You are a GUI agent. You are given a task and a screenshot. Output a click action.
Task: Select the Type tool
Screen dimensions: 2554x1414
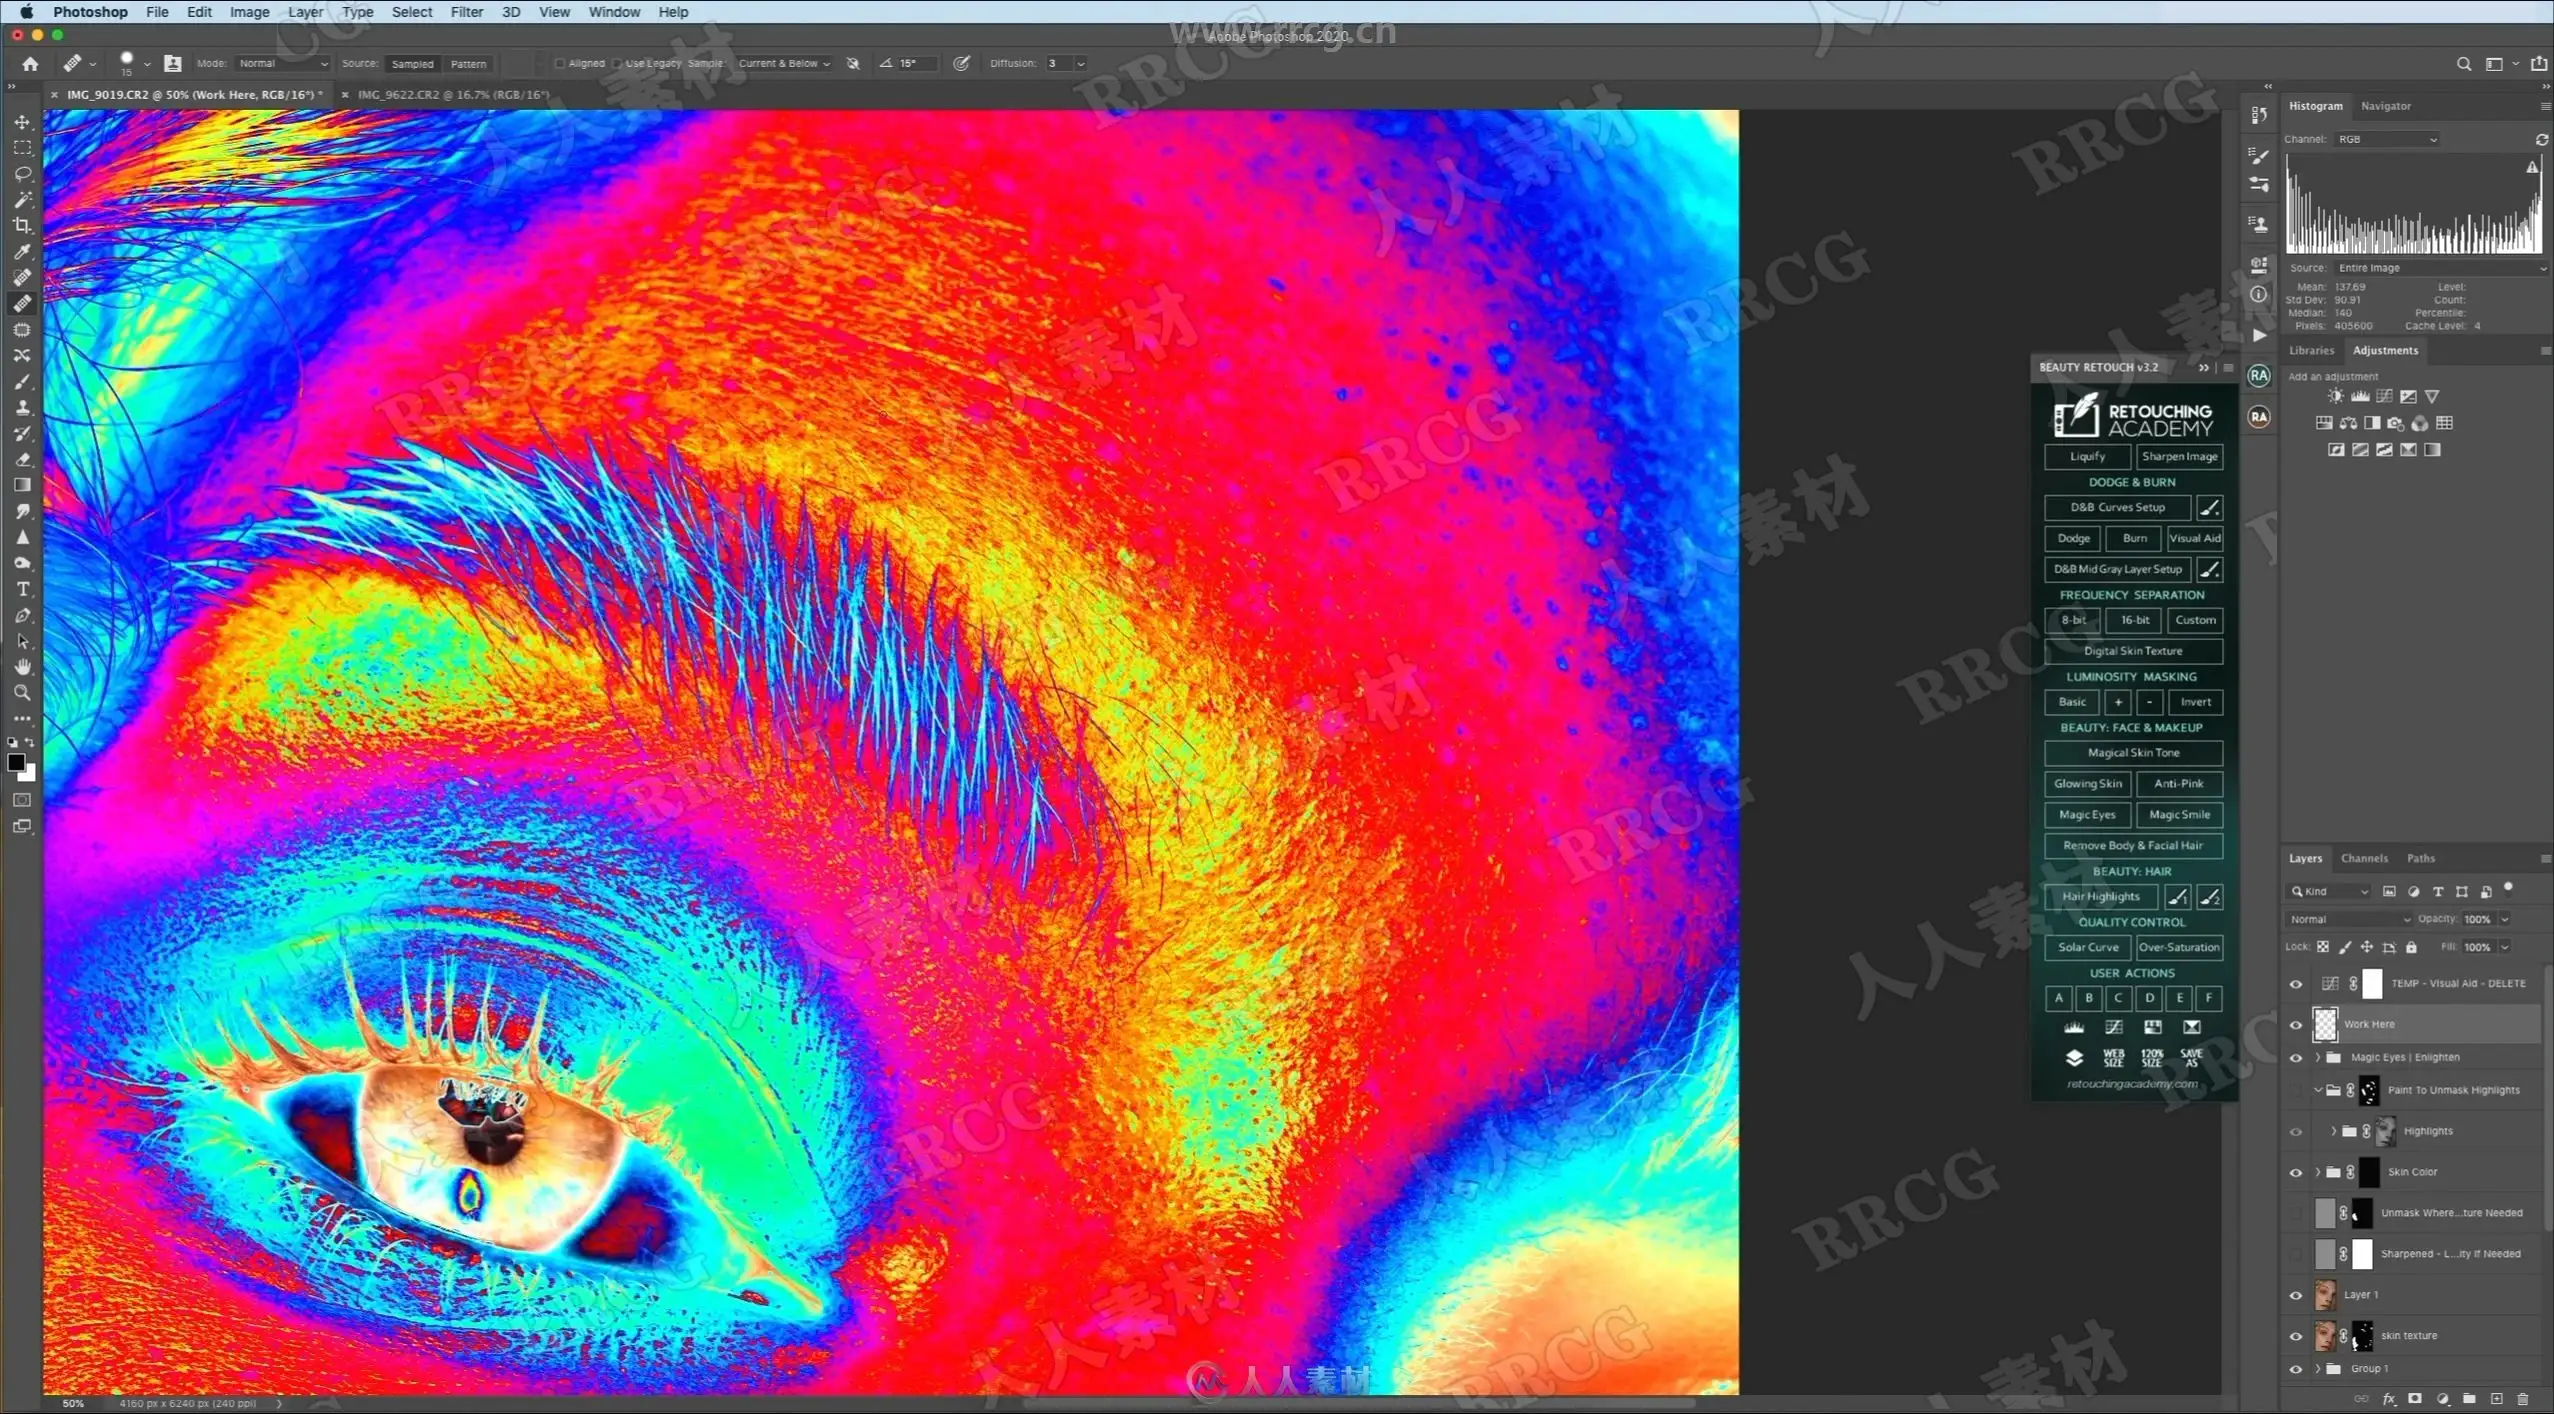point(22,589)
